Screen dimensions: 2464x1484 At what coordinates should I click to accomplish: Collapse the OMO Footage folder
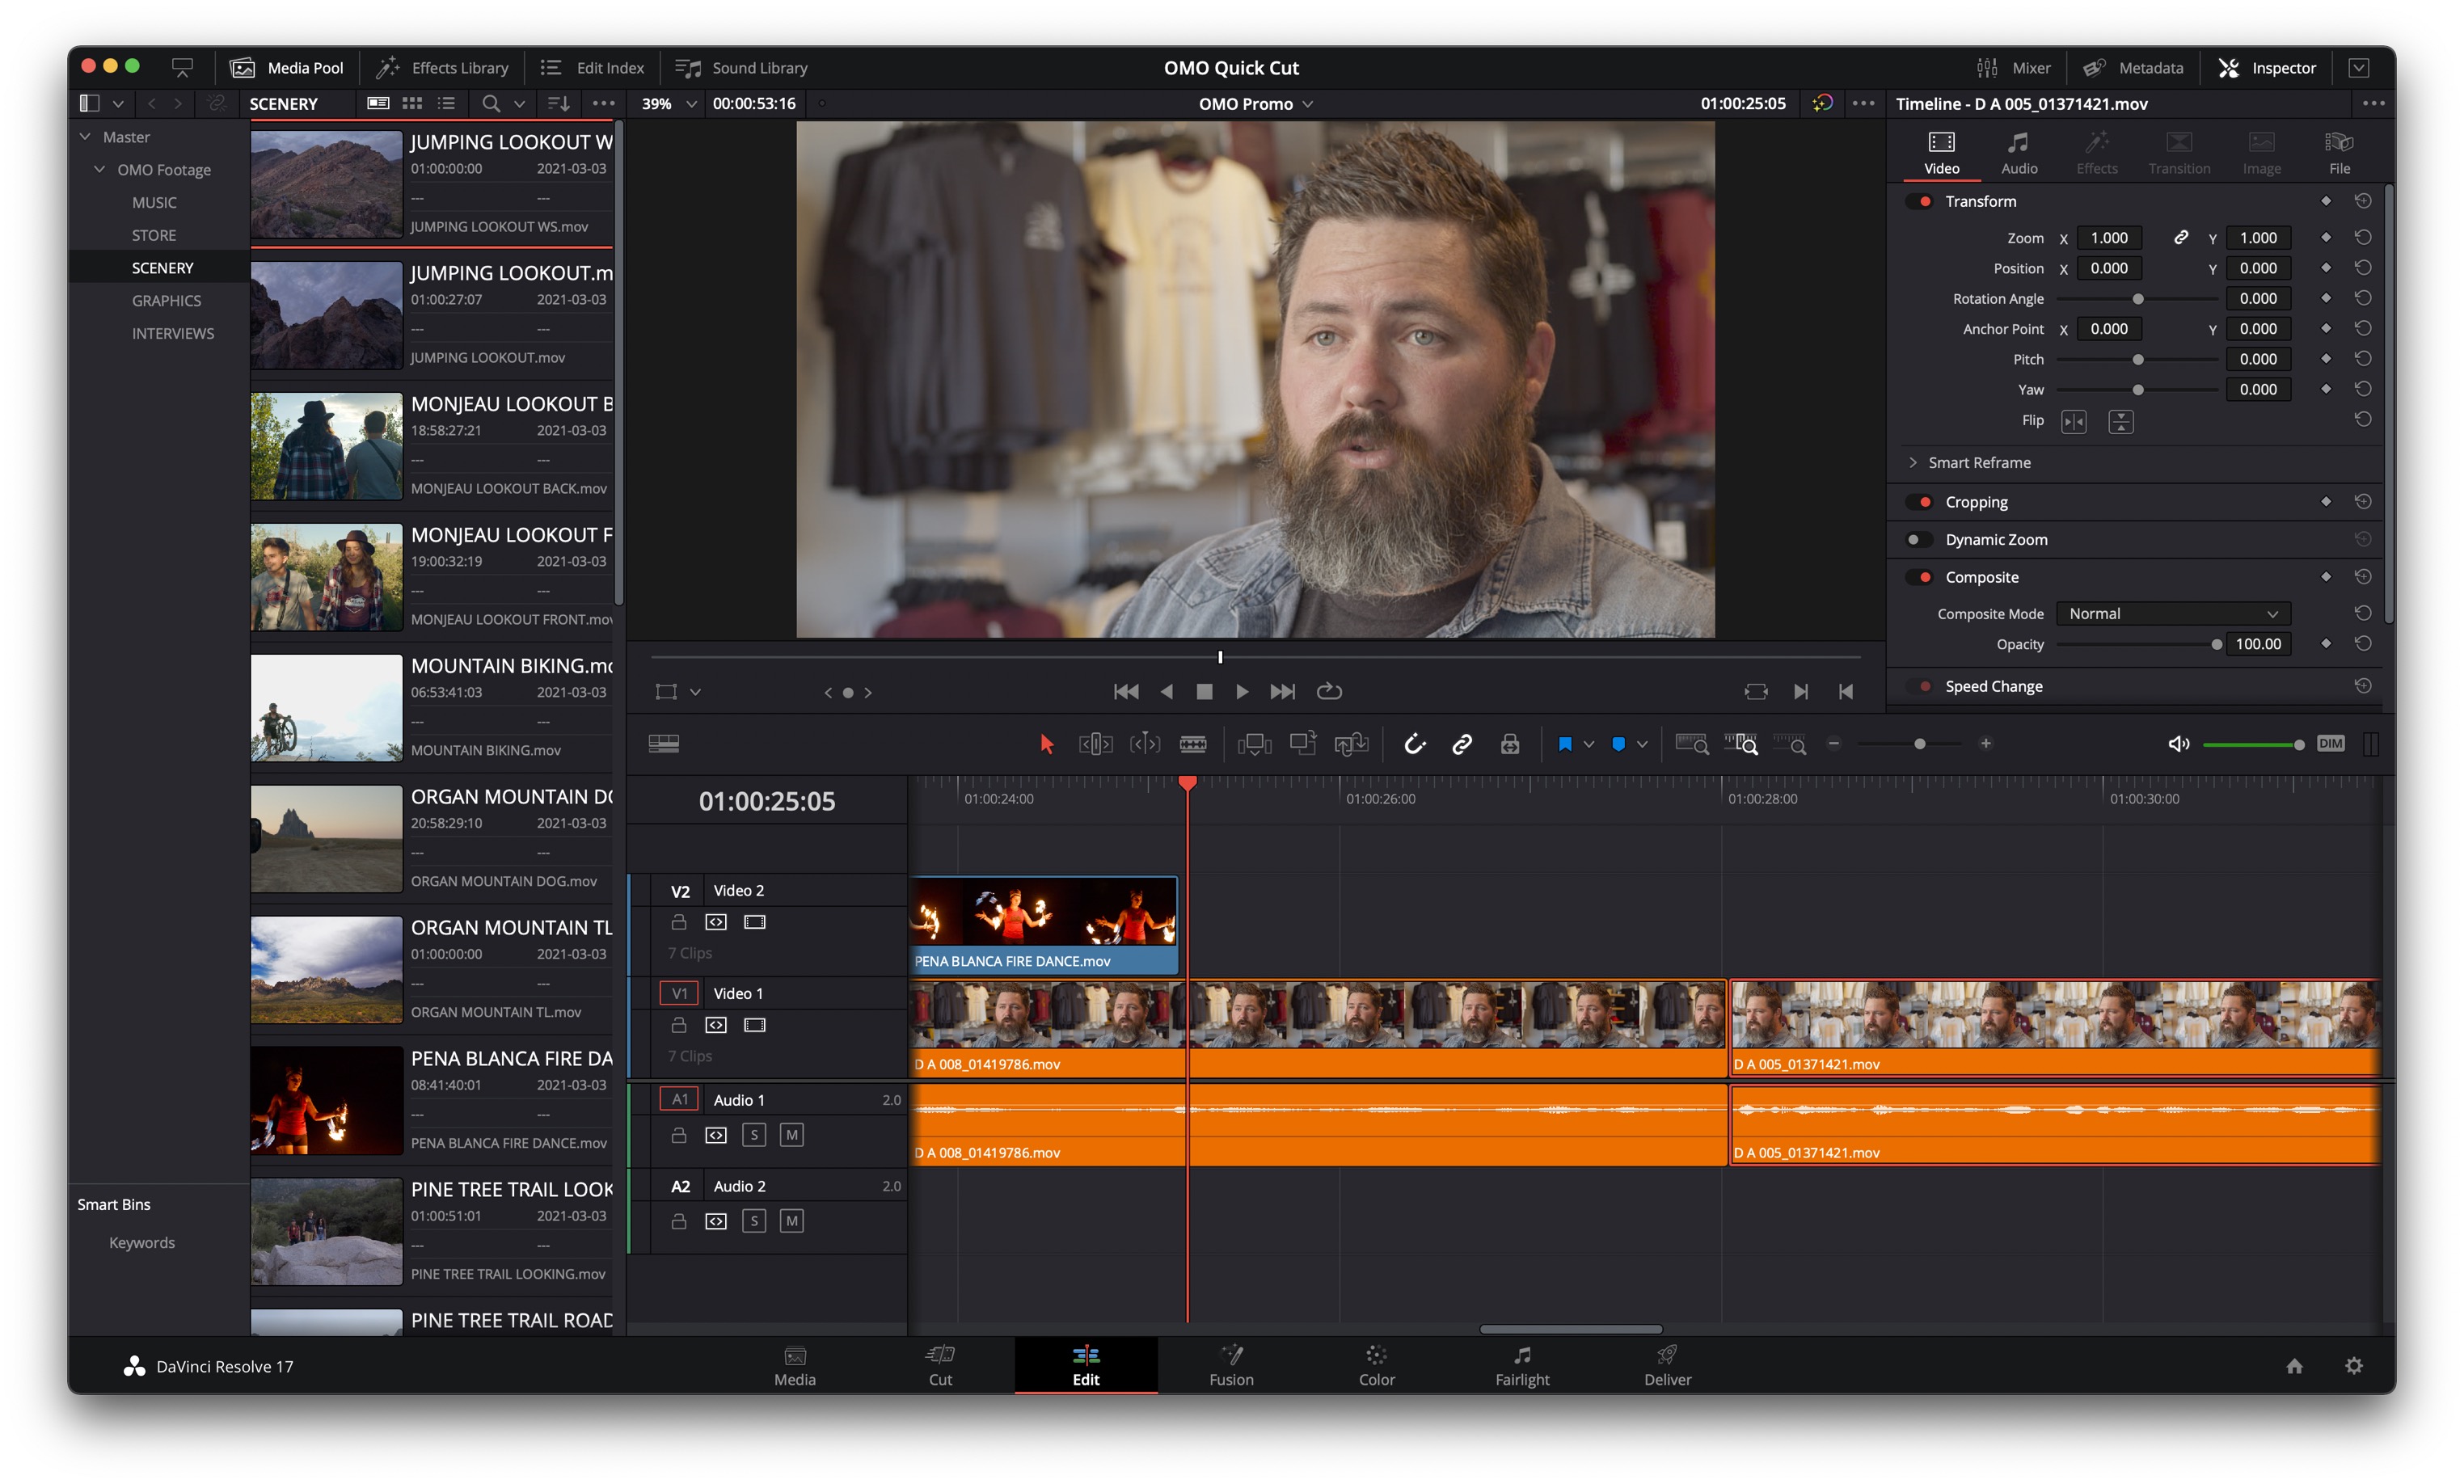click(x=99, y=170)
